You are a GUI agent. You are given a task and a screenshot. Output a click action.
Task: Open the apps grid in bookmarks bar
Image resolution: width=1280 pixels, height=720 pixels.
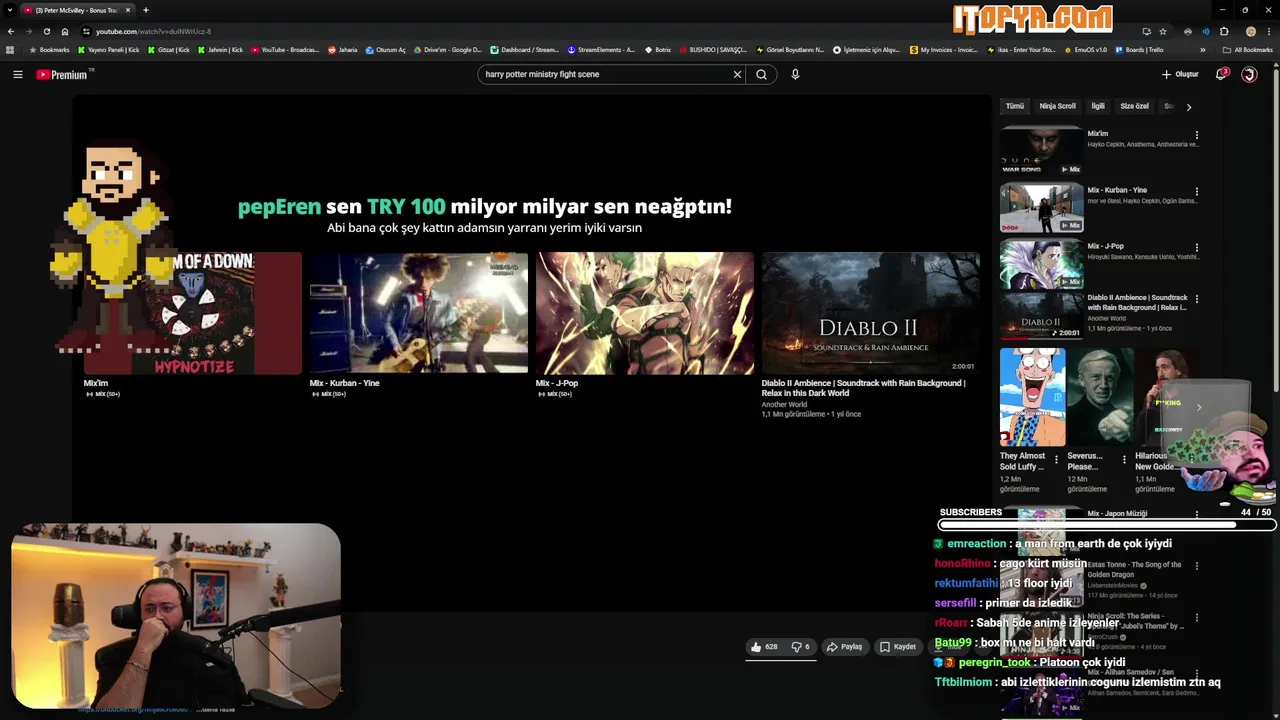pyautogui.click(x=10, y=49)
